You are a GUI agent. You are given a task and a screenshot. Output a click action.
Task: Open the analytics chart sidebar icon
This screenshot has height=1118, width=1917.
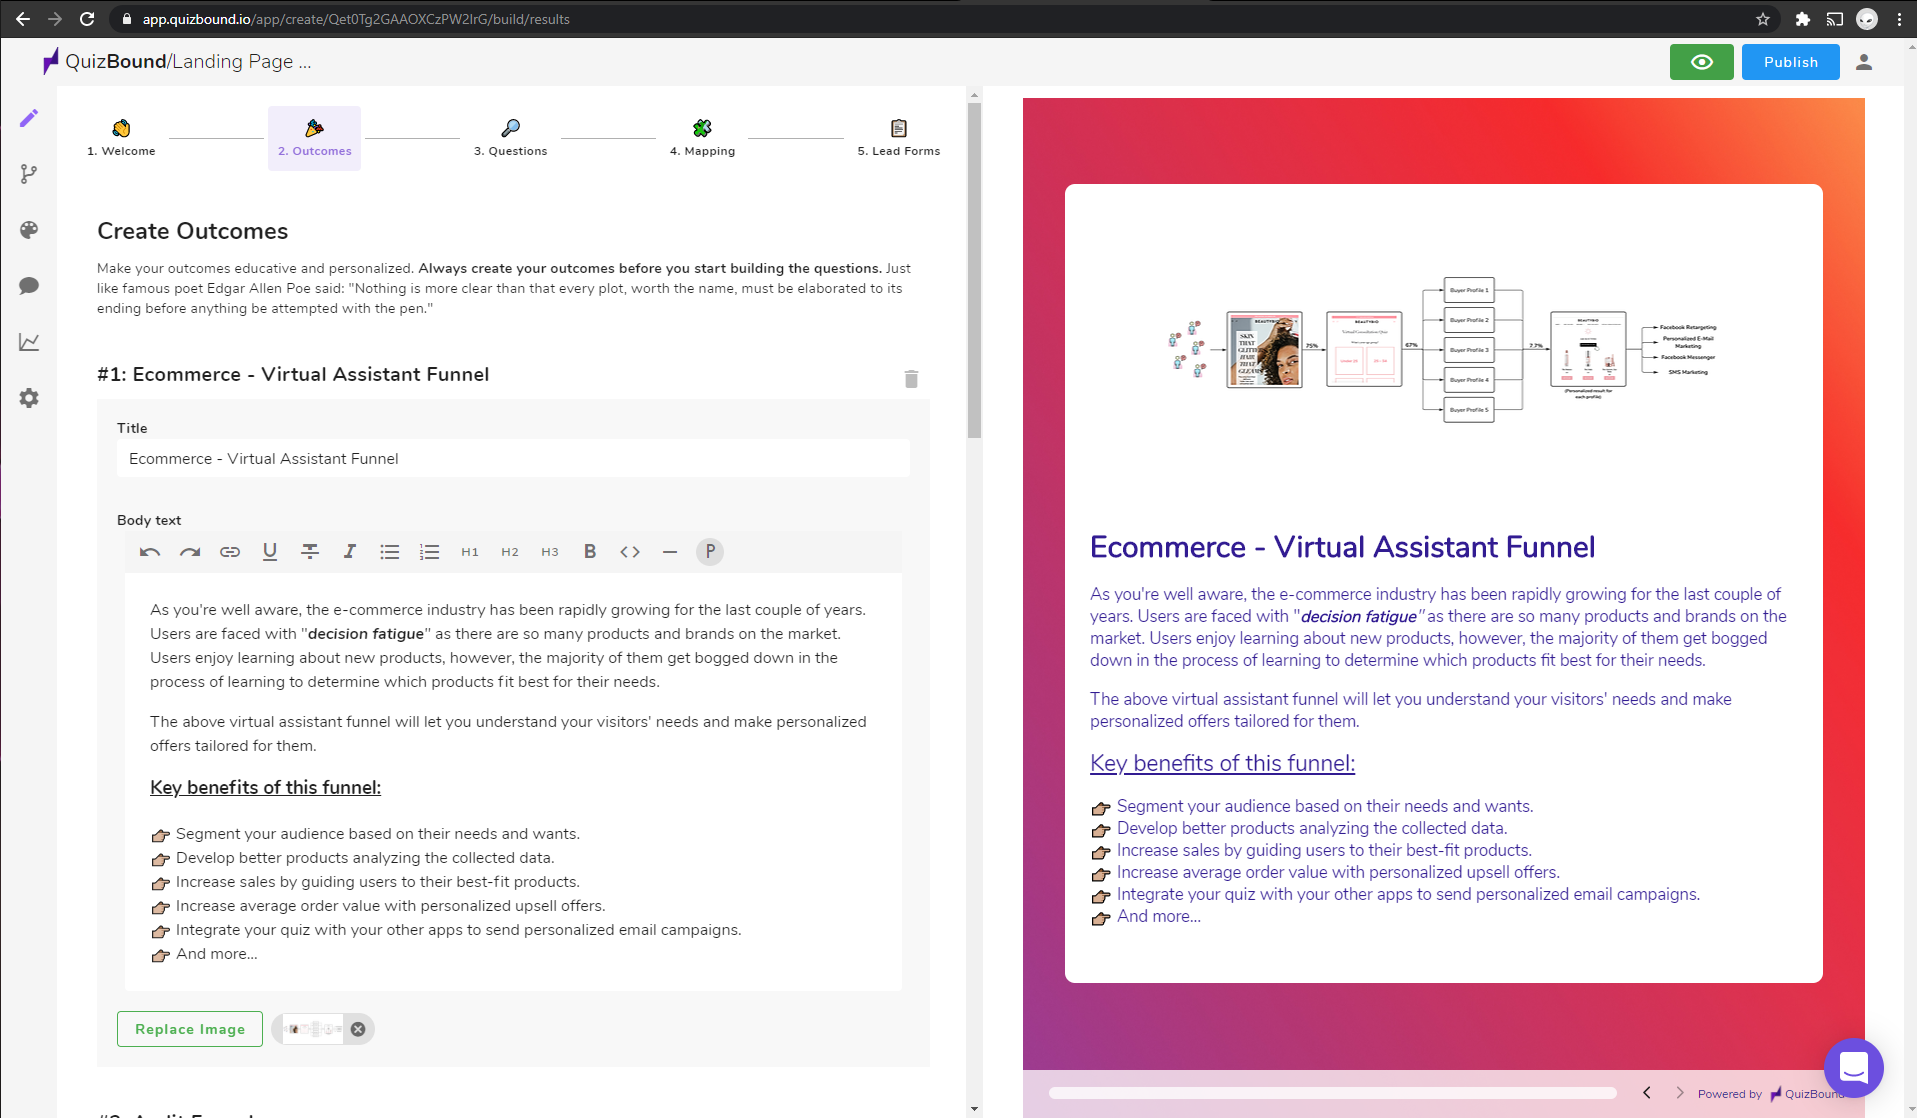pos(29,342)
